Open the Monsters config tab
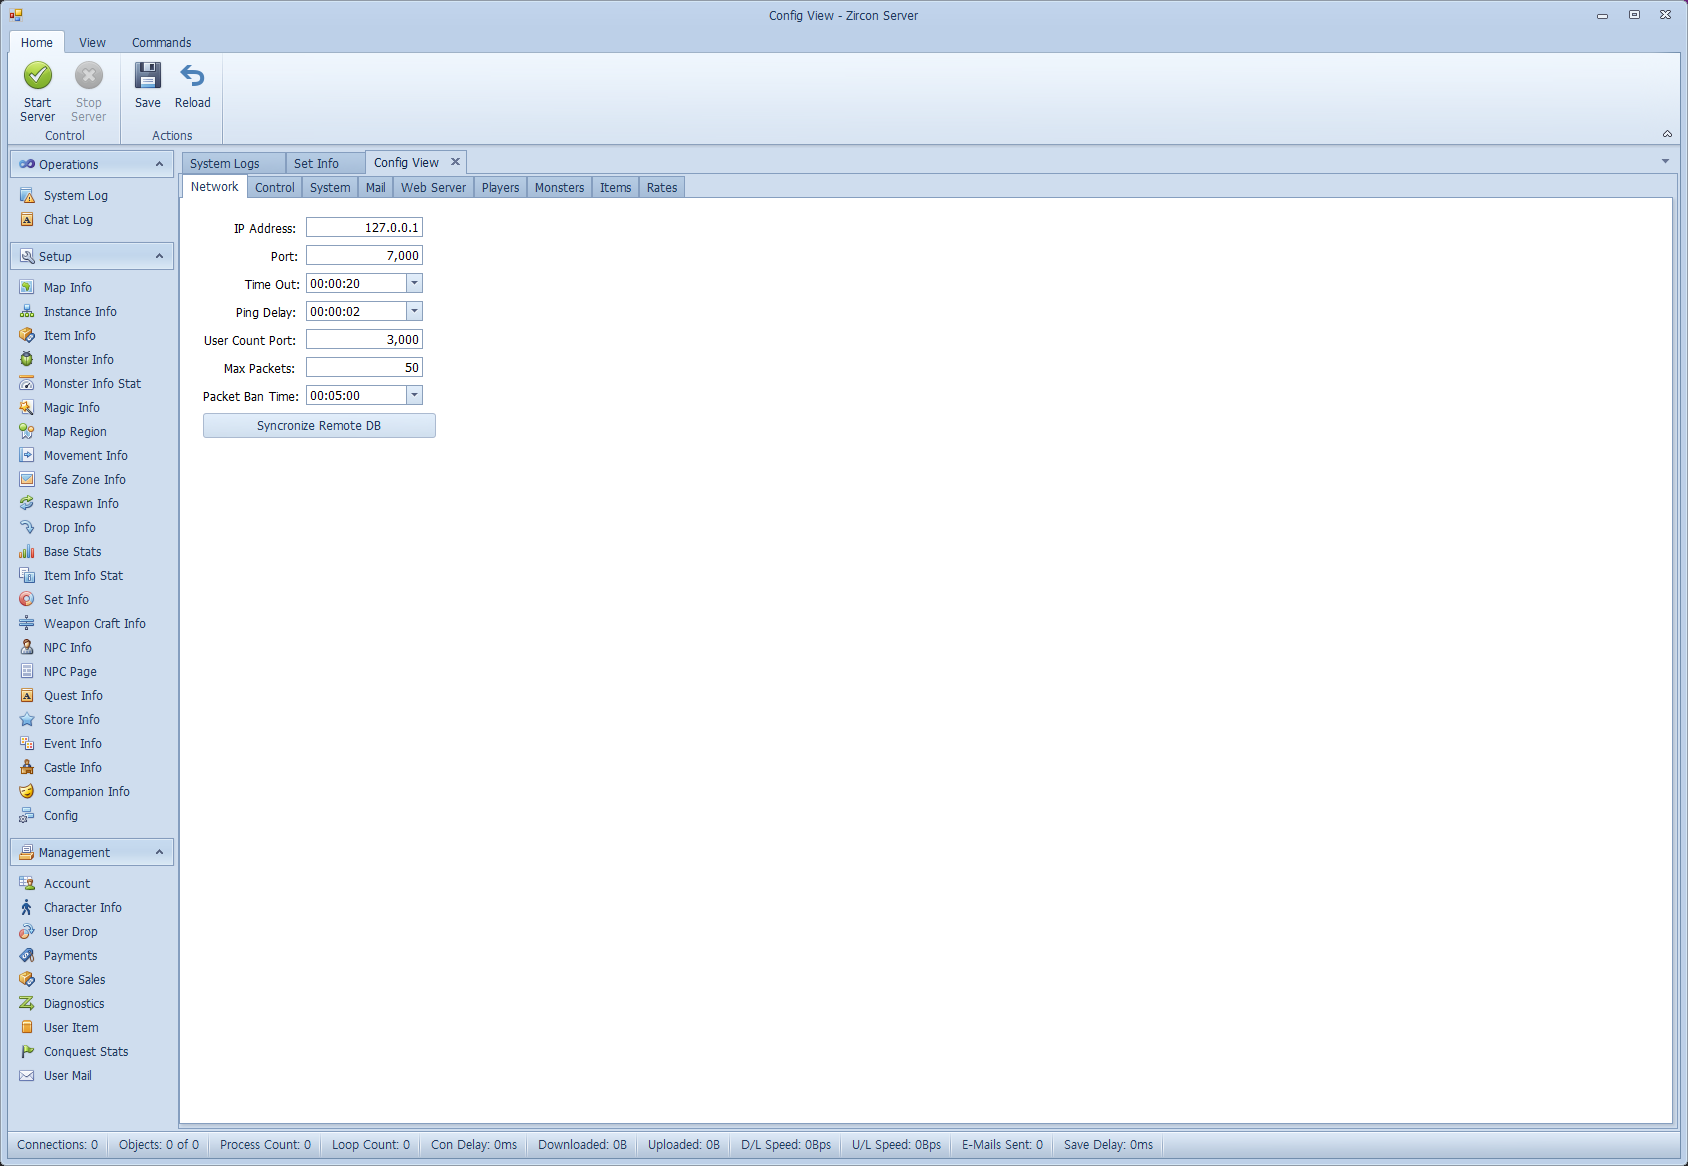Screen dimensions: 1688x1166 pos(559,188)
